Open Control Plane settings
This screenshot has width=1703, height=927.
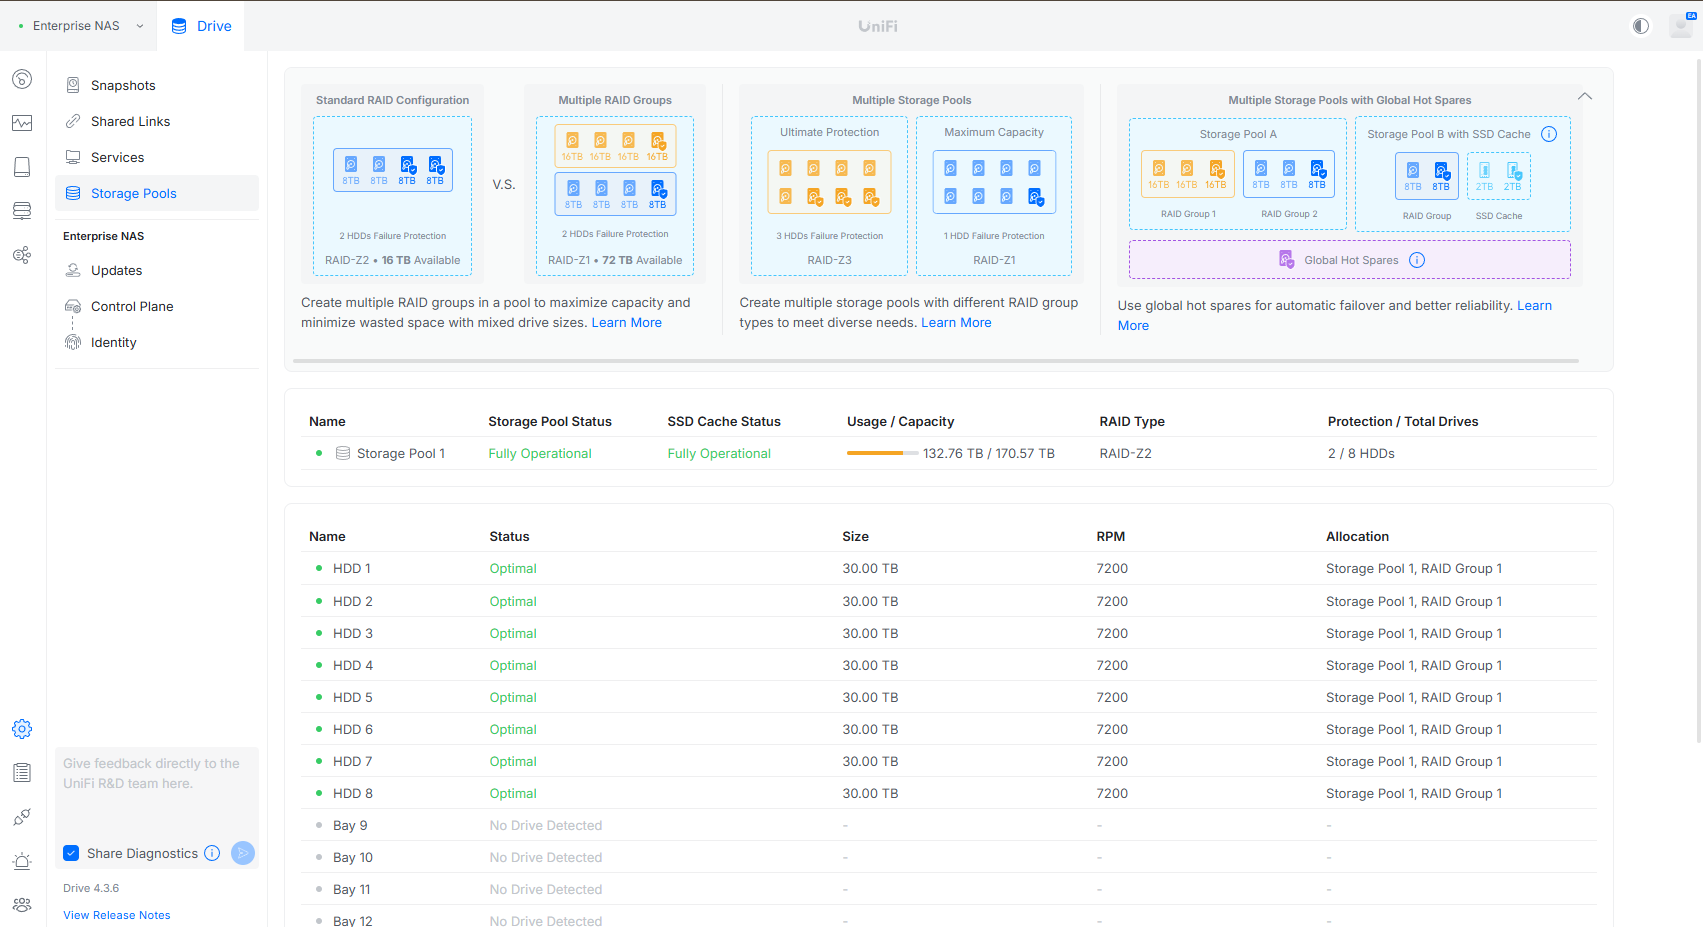157,306
